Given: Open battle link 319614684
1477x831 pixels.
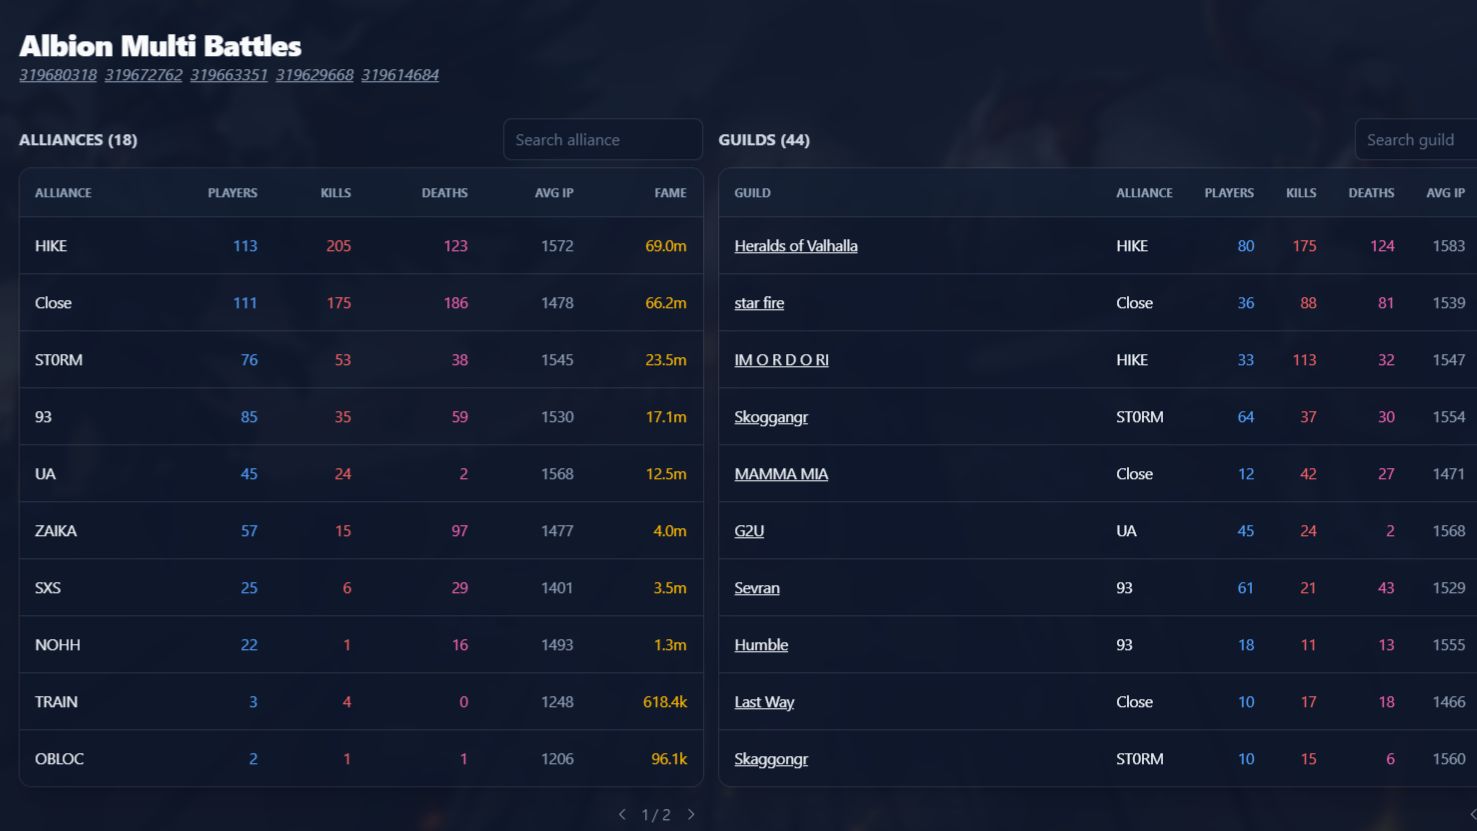Looking at the screenshot, I should point(400,75).
